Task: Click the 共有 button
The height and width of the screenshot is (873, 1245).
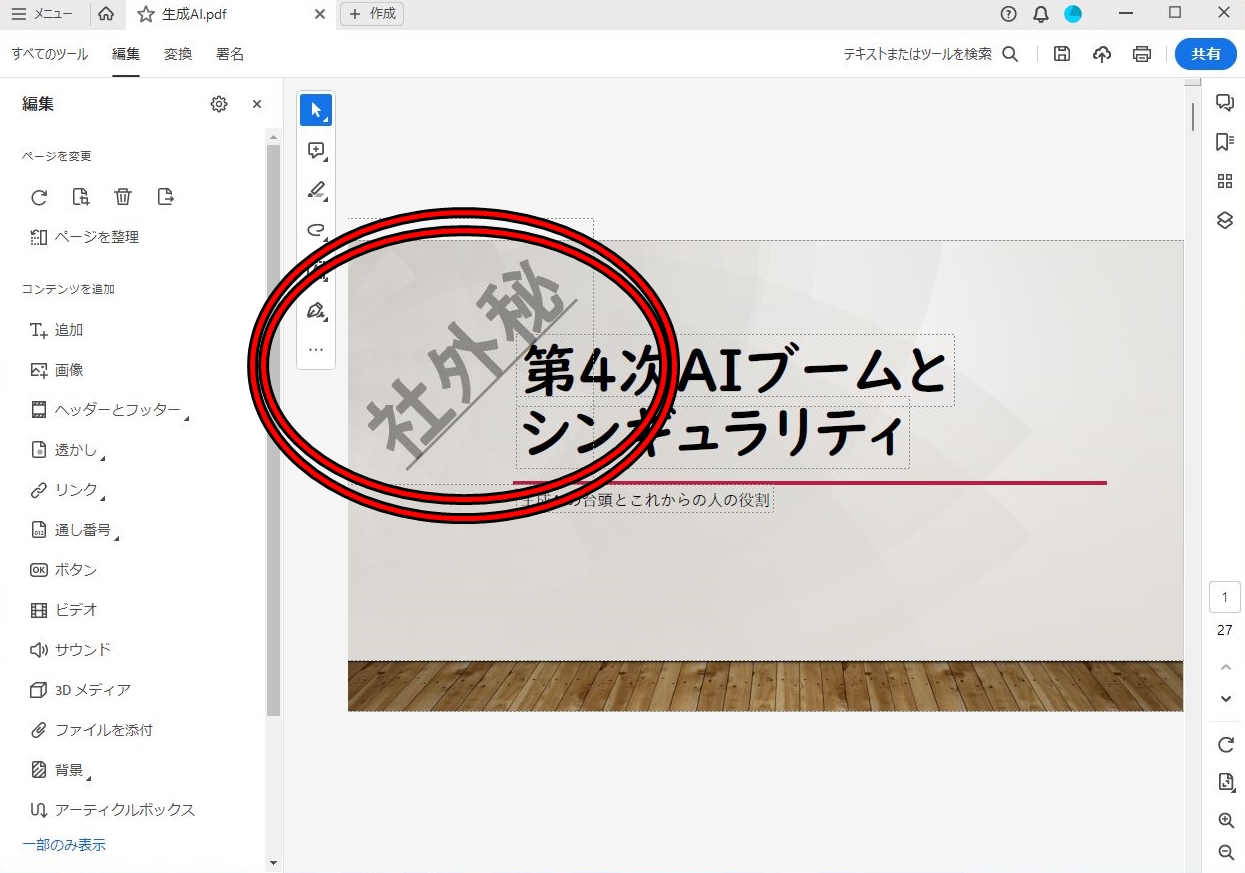Action: 1205,54
